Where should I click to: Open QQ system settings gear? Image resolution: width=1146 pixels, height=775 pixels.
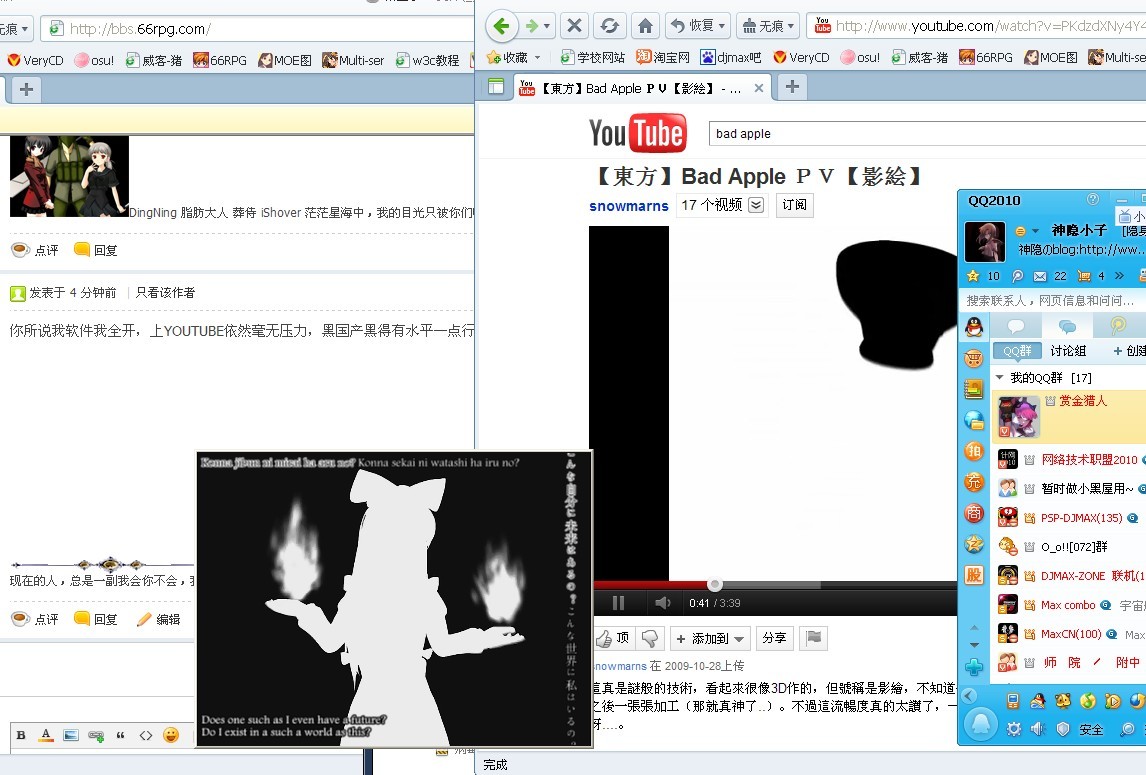1014,729
